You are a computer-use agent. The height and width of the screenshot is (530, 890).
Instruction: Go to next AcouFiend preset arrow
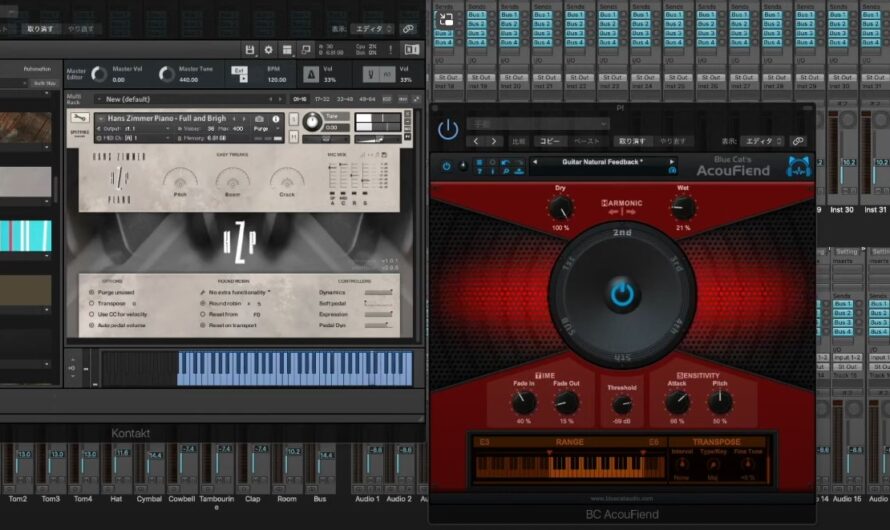672,162
